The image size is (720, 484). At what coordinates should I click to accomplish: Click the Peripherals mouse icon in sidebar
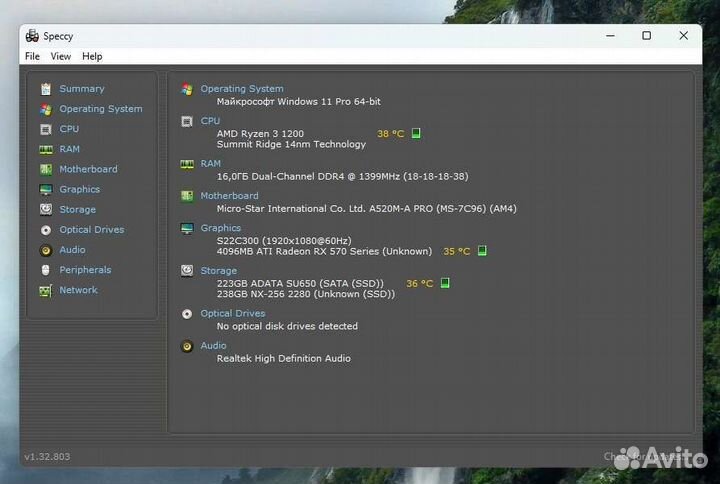coord(46,270)
